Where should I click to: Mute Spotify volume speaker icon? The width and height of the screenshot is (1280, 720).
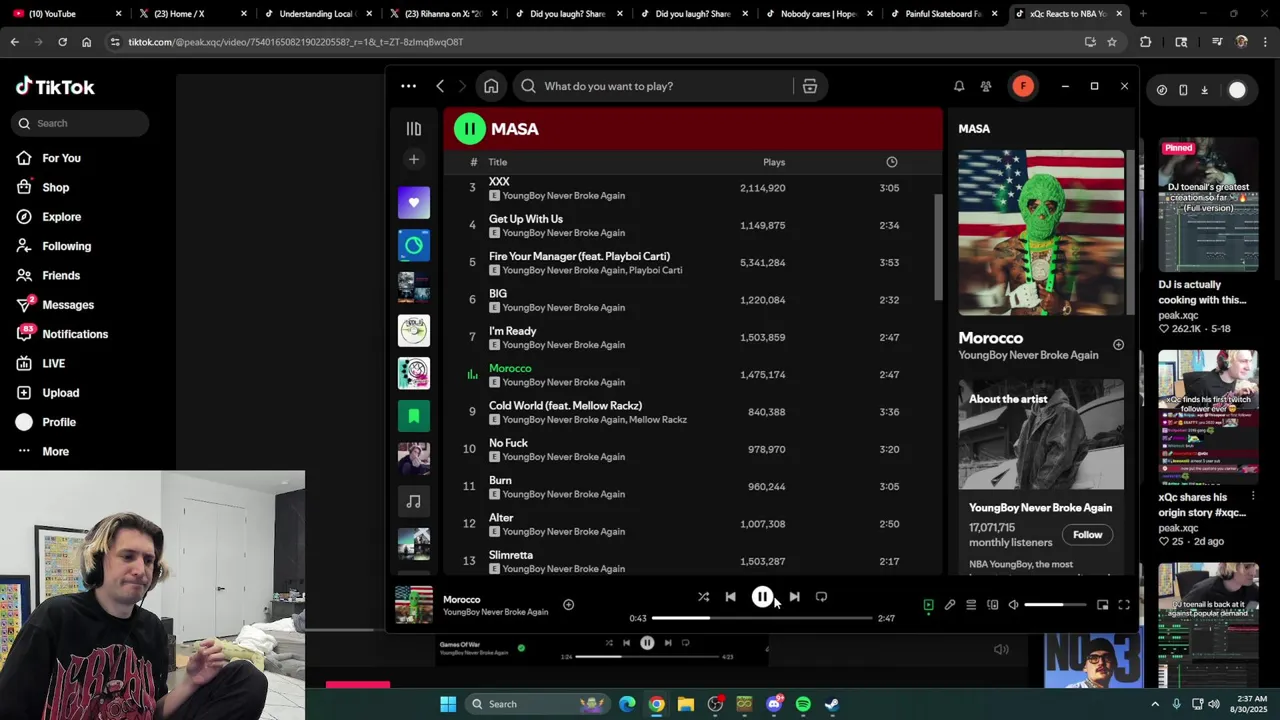tap(1013, 605)
